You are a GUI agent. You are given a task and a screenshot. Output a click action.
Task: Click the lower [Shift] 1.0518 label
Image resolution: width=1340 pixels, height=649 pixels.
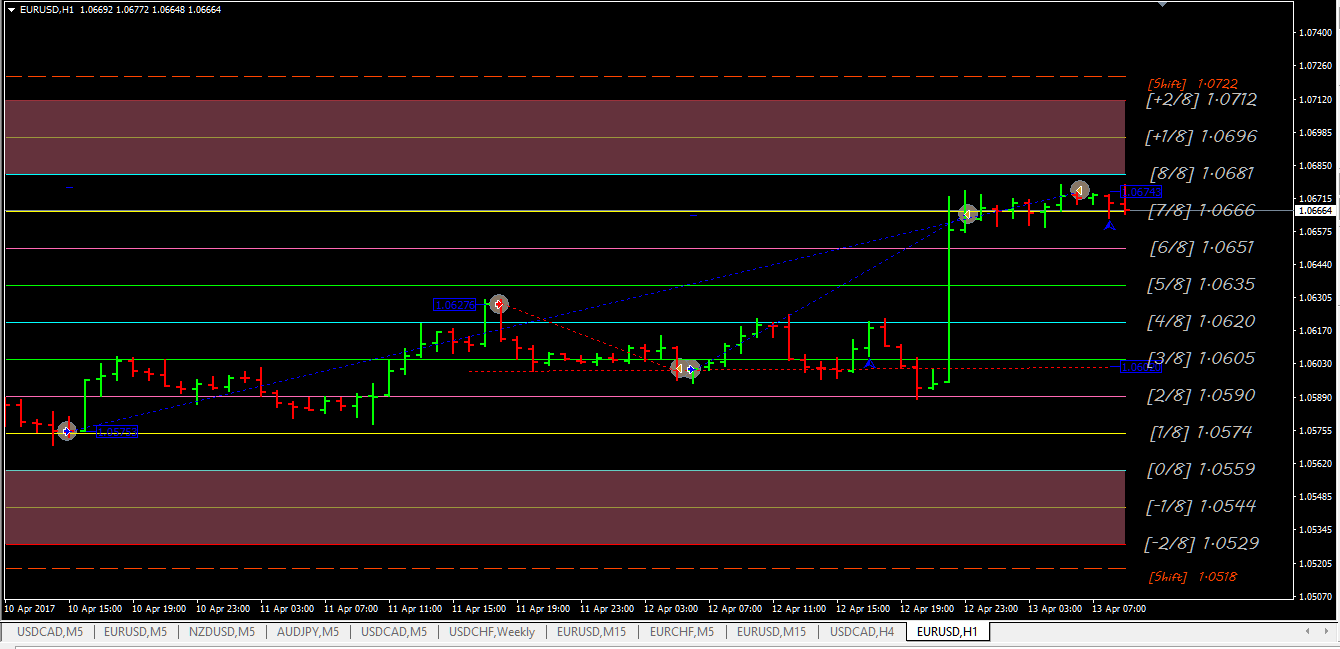coord(1193,576)
